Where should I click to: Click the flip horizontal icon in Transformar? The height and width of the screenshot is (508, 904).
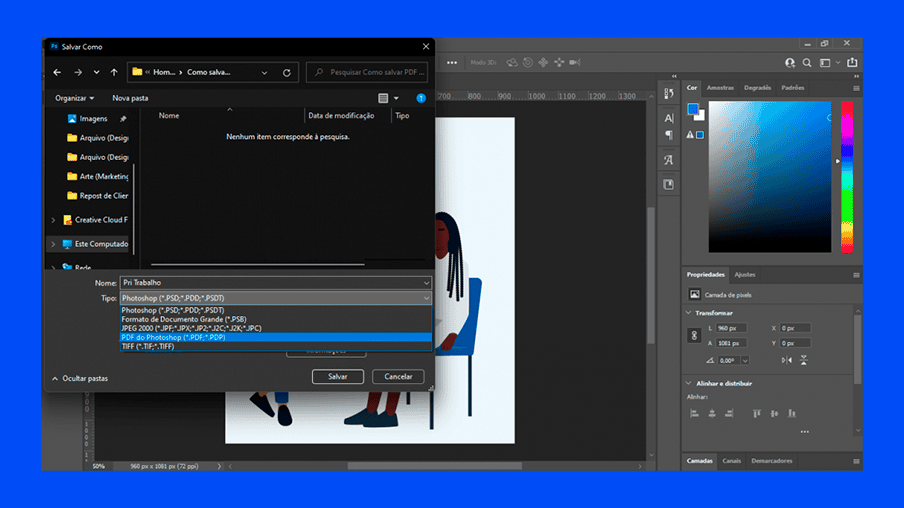(788, 360)
